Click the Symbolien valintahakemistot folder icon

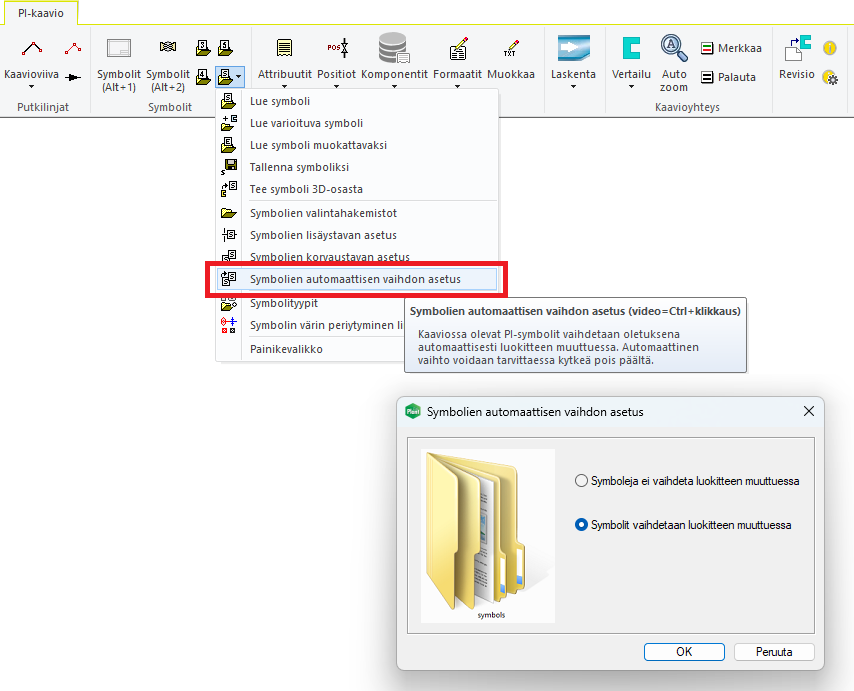228,213
